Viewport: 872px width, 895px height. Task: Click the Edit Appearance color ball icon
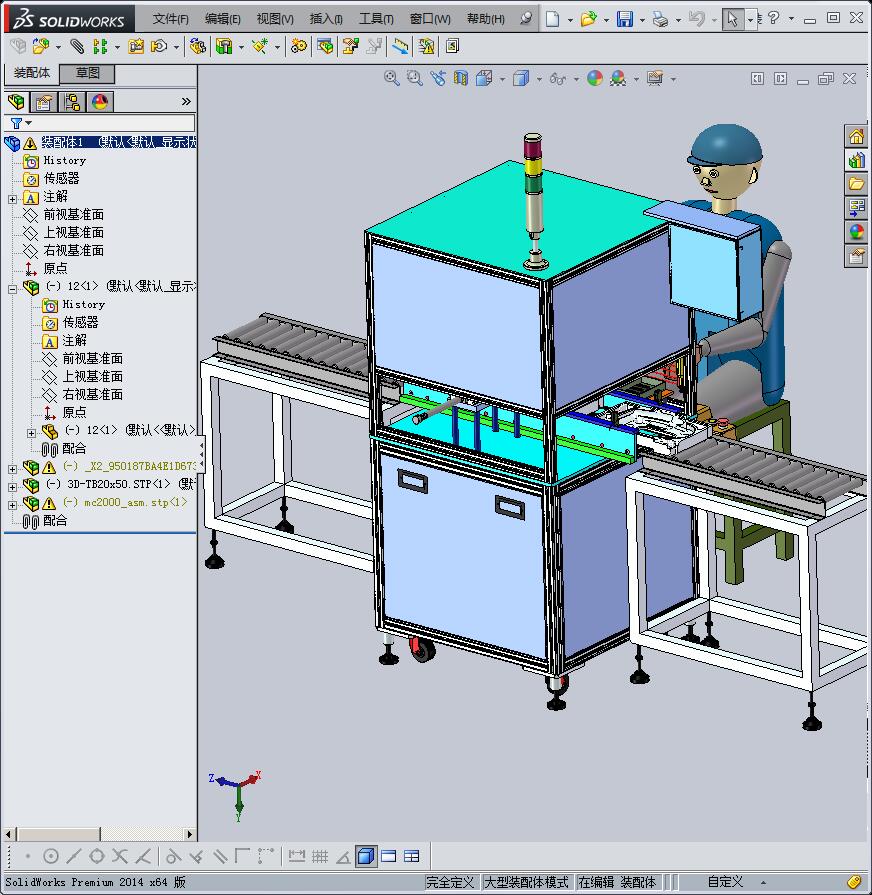(595, 78)
